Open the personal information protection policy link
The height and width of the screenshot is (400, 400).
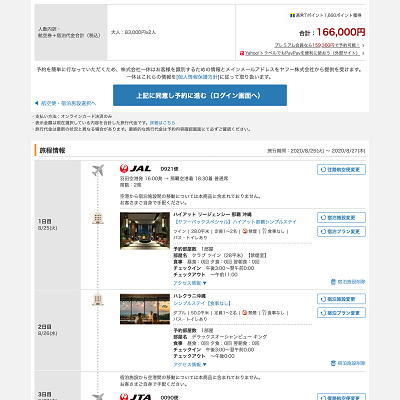click(197, 77)
